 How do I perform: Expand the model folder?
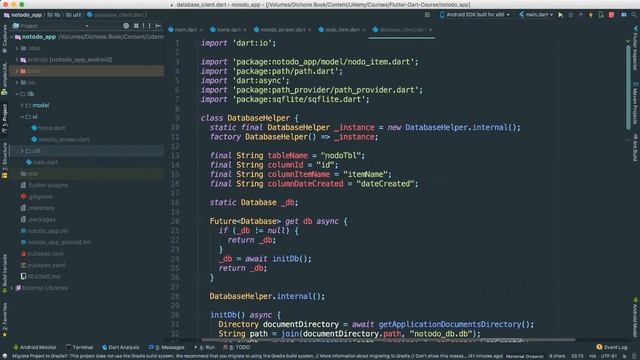coord(22,105)
